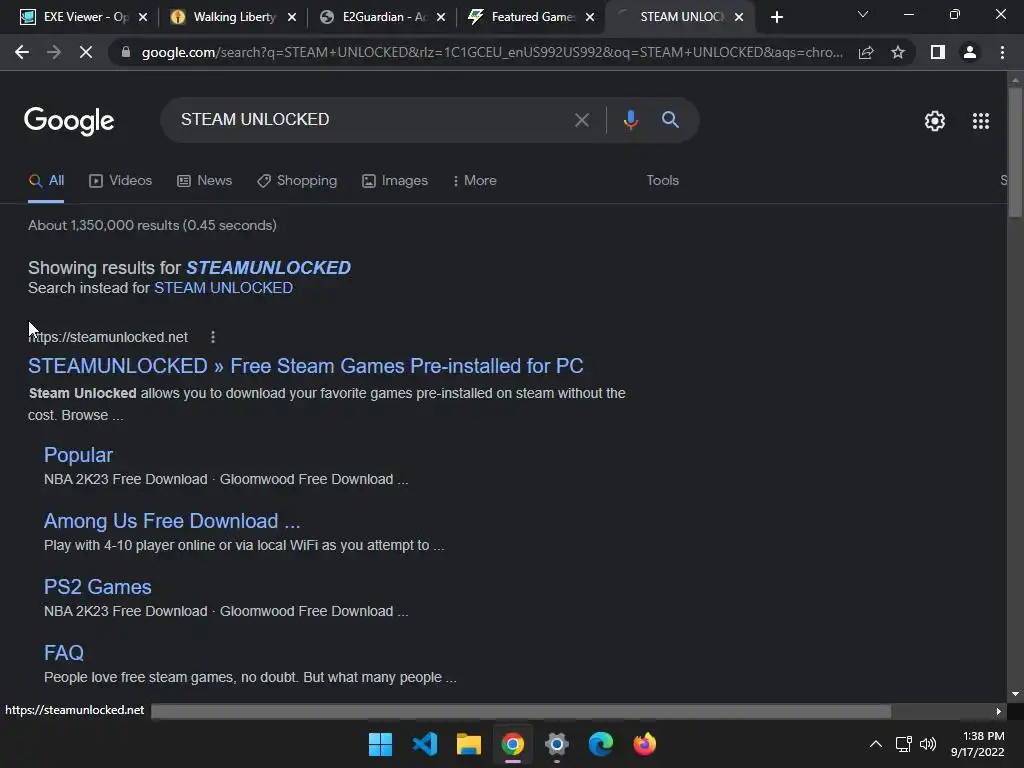The height and width of the screenshot is (768, 1024).
Task: Filter results by News
Action: coord(204,181)
